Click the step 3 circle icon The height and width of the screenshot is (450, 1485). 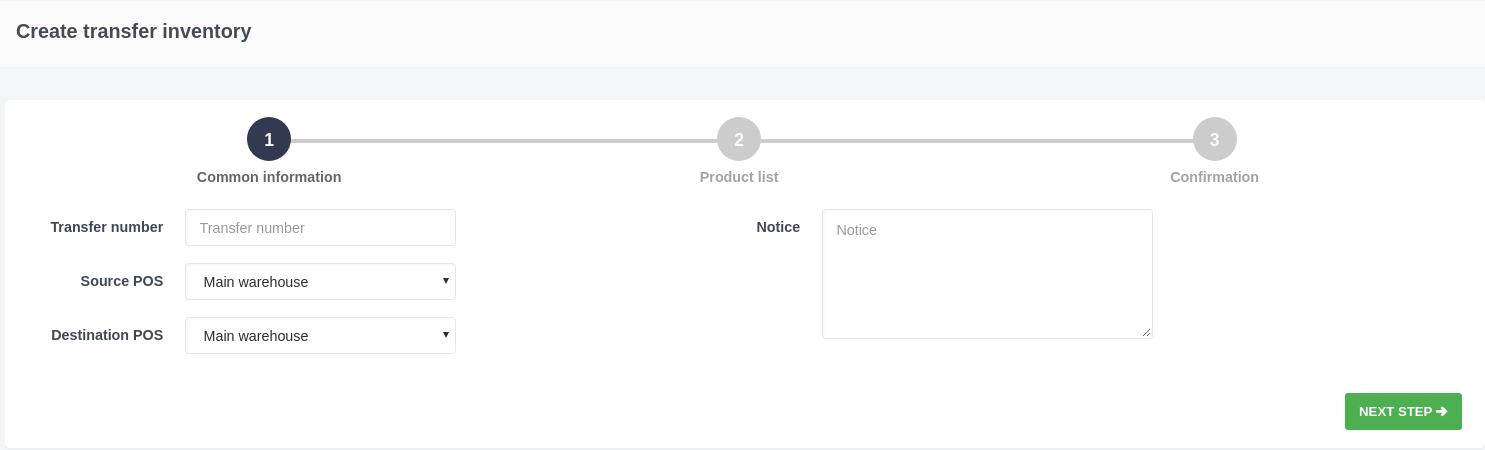(1214, 139)
